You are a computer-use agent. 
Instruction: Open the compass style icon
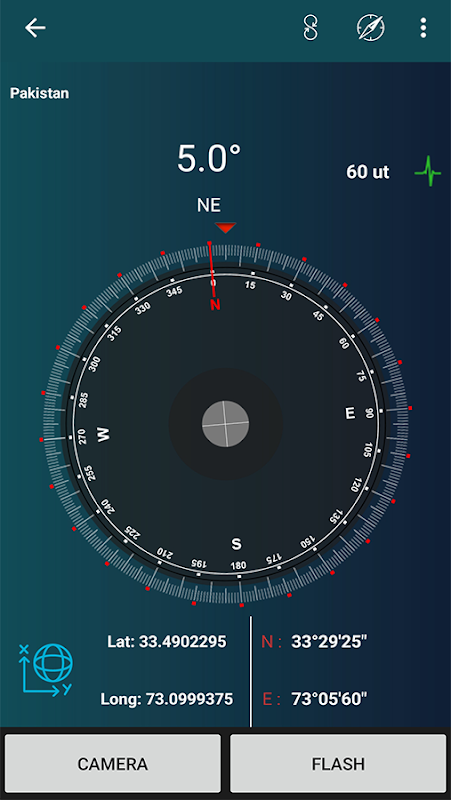370,28
